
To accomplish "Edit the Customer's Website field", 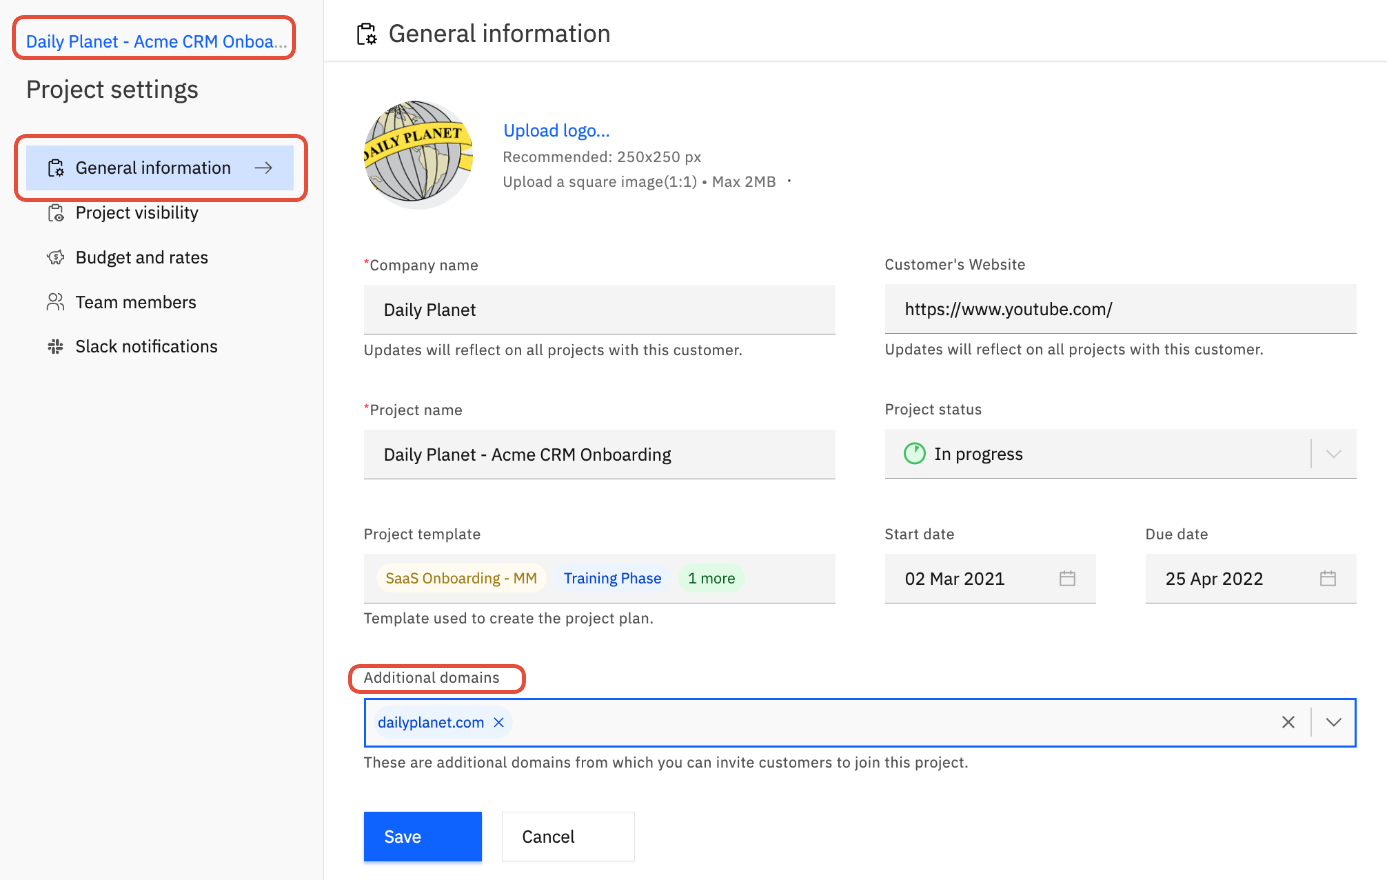I will [1120, 309].
